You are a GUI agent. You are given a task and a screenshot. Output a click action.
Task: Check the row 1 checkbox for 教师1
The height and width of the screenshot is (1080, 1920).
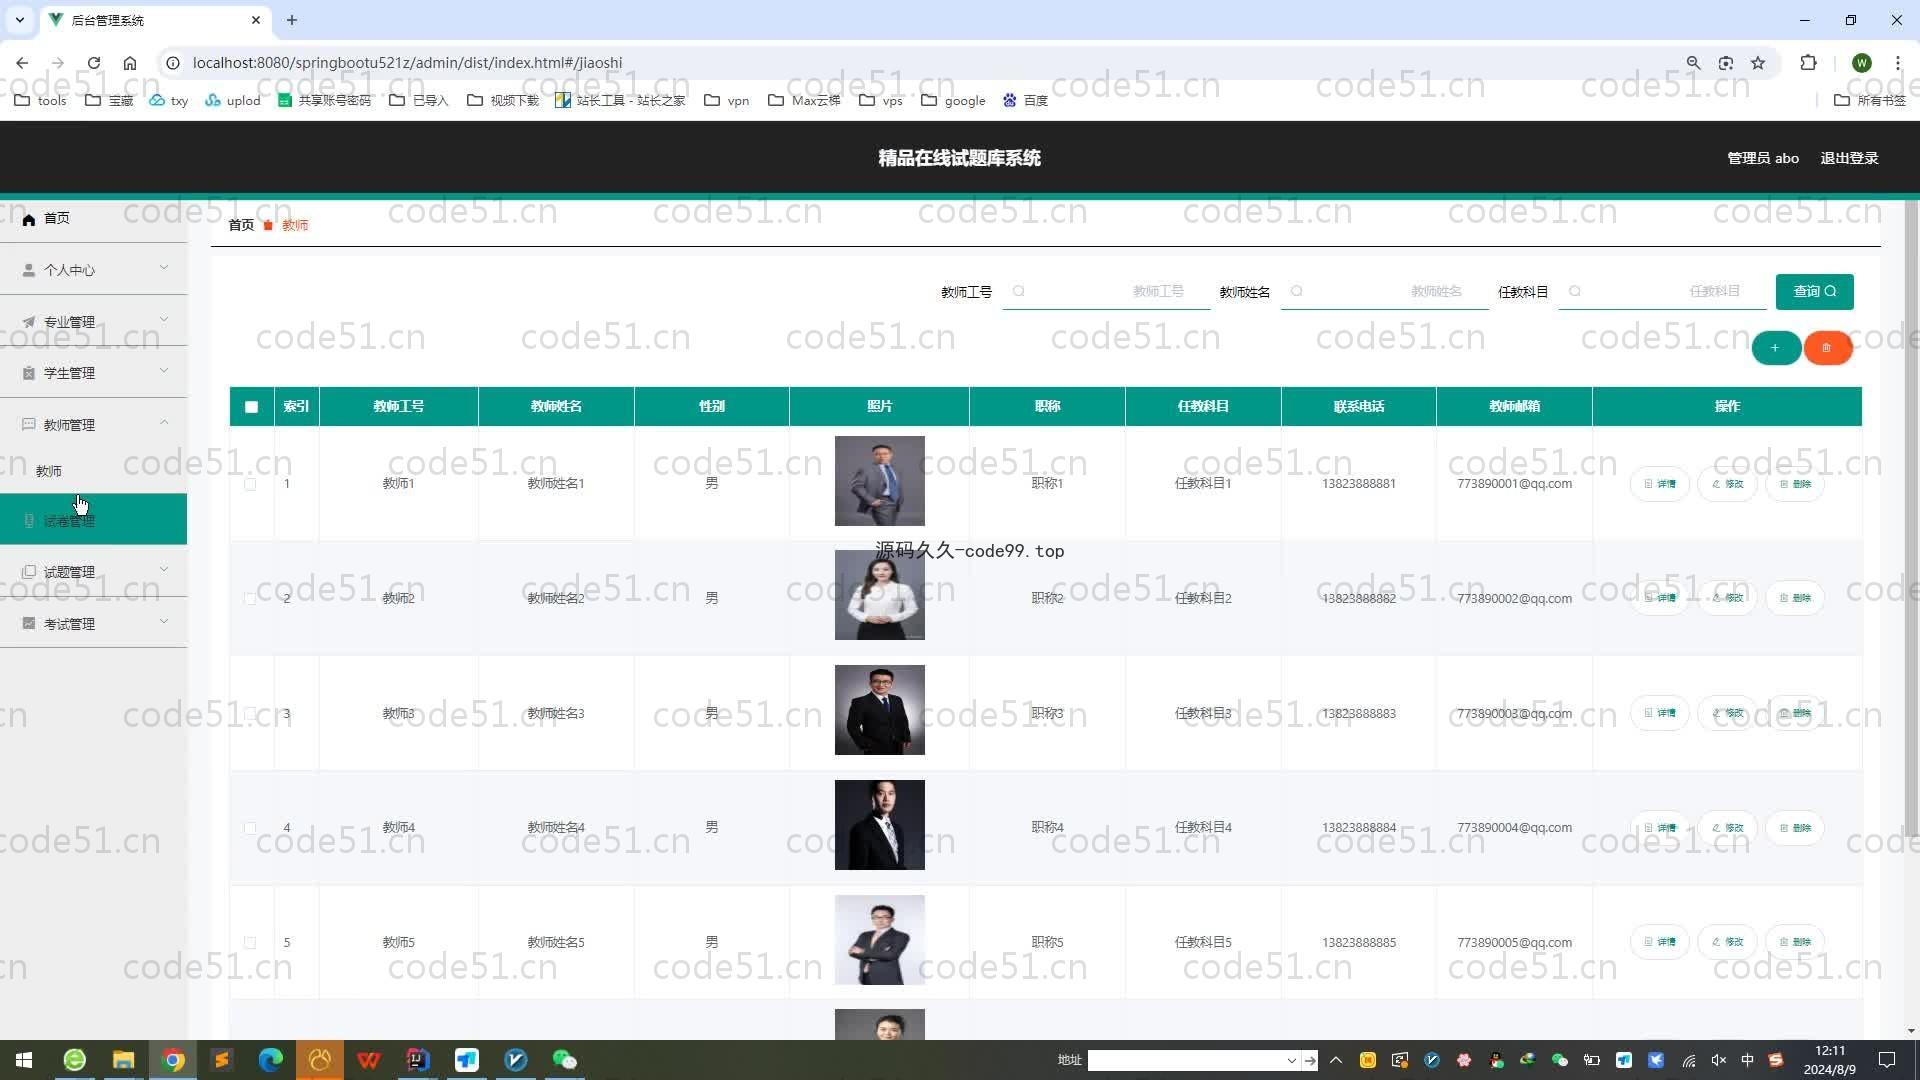250,484
